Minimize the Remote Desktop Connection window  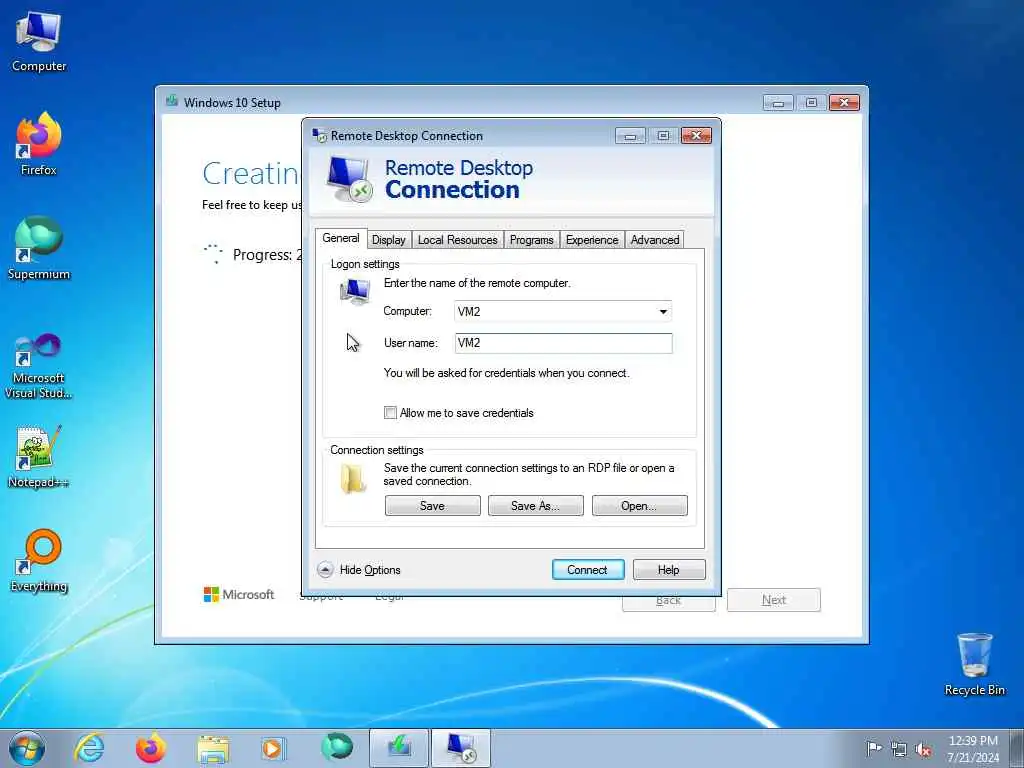pos(630,136)
